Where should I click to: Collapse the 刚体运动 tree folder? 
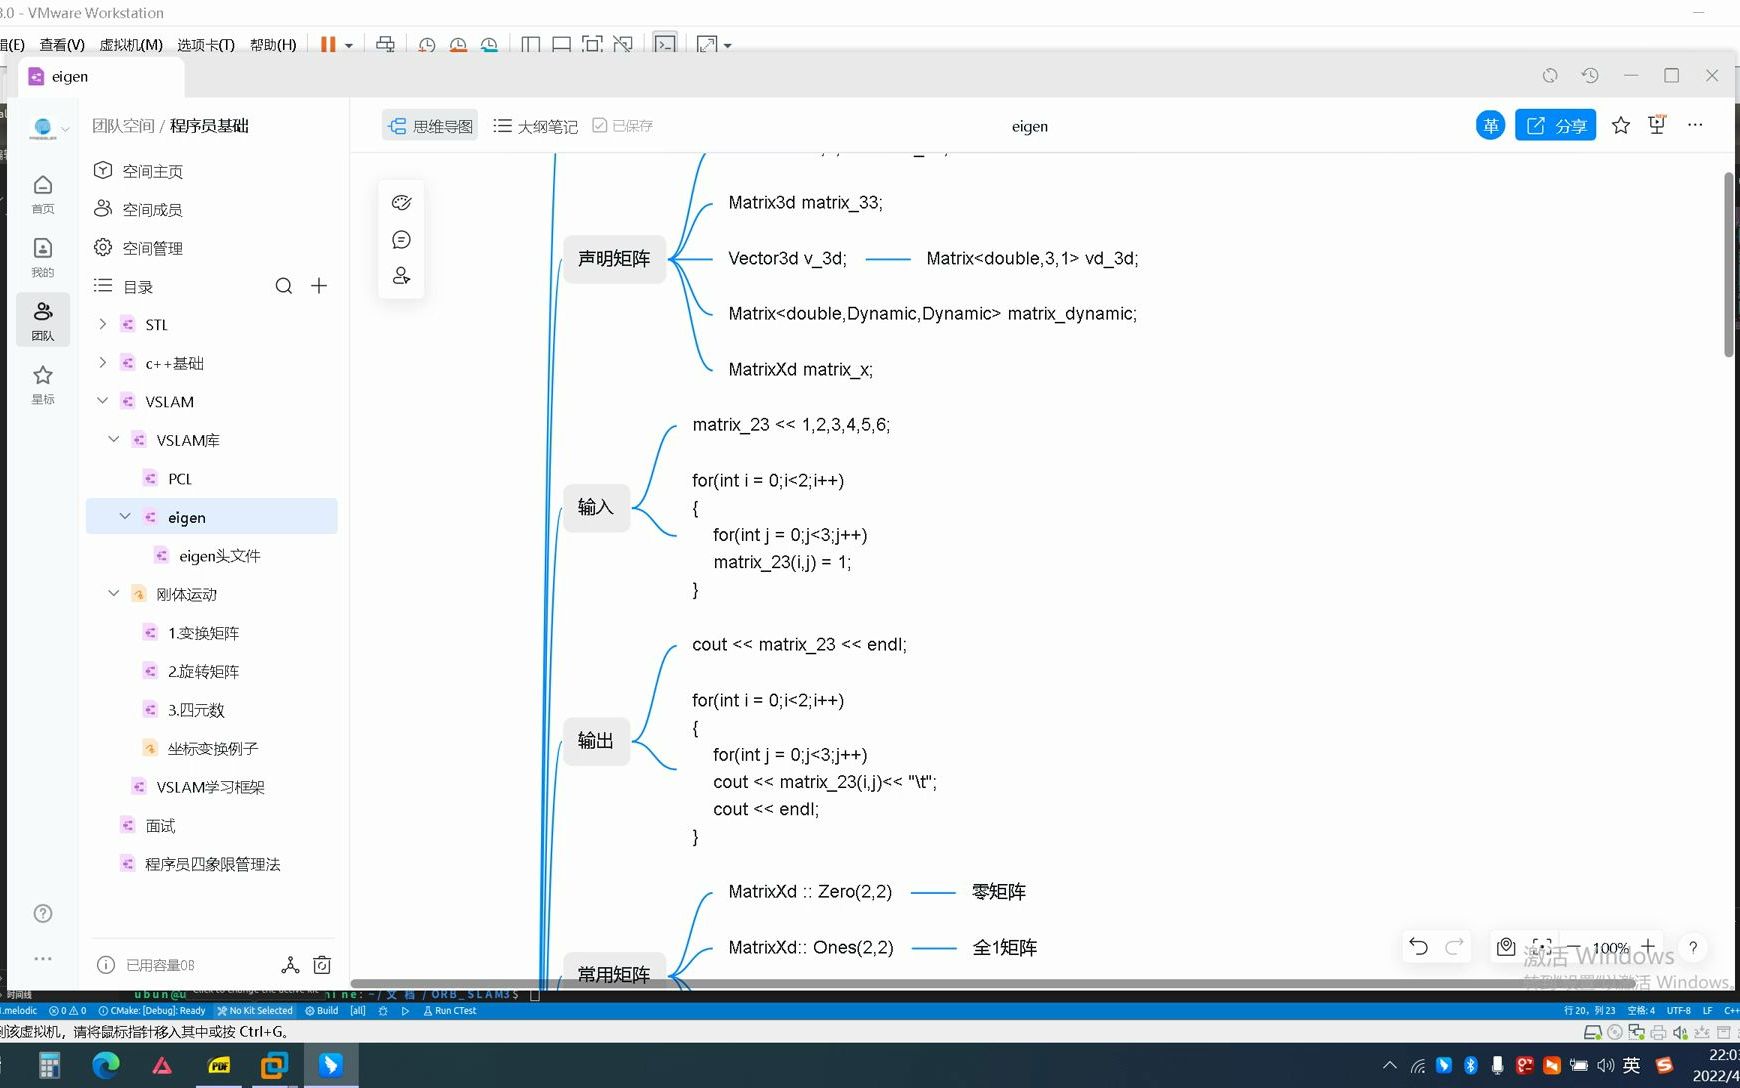click(x=114, y=593)
